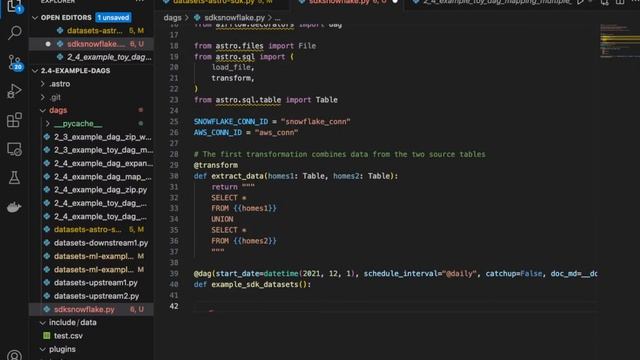
Task: Click AWS_CONN_ID variable on line 24
Action: pyautogui.click(x=218, y=132)
